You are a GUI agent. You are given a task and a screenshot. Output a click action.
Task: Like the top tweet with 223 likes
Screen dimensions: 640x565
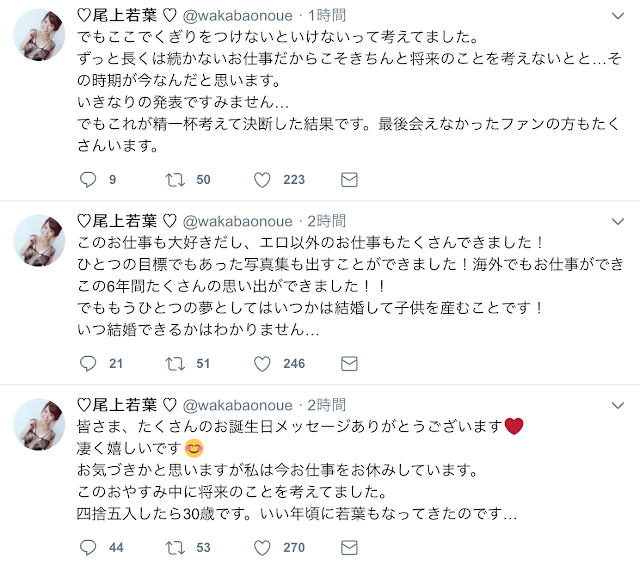(x=263, y=180)
